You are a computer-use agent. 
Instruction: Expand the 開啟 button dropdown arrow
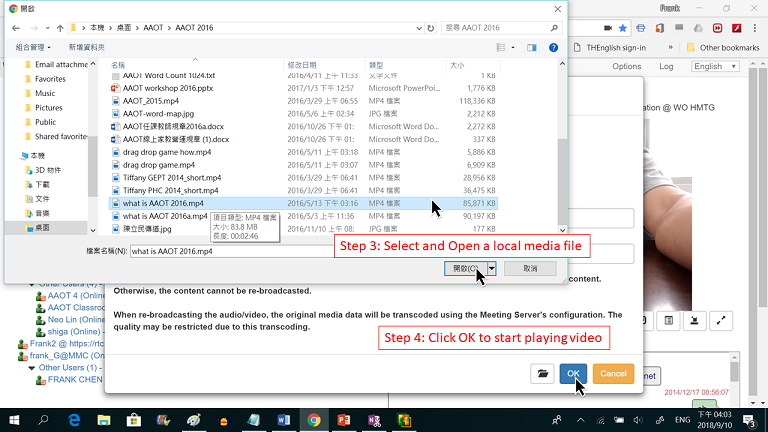pyautogui.click(x=492, y=269)
